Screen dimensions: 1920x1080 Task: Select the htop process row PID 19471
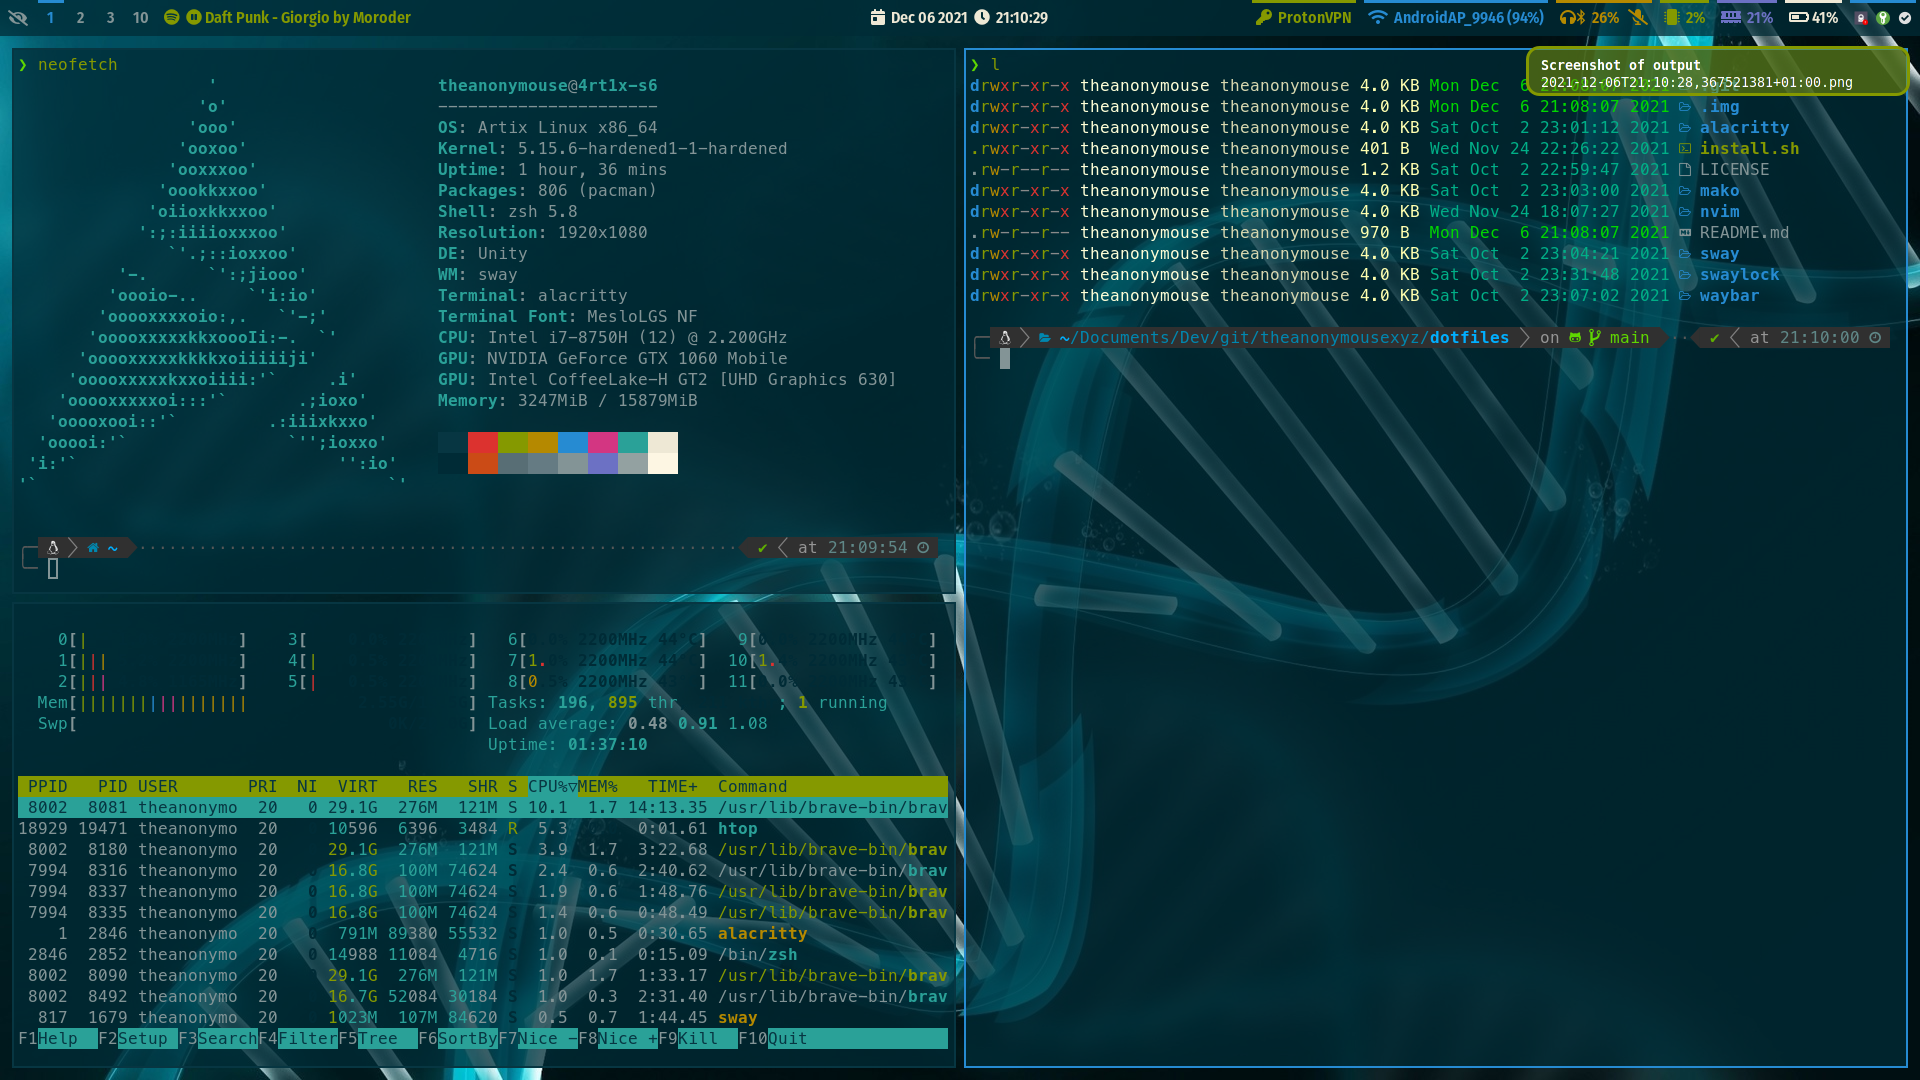click(x=483, y=828)
